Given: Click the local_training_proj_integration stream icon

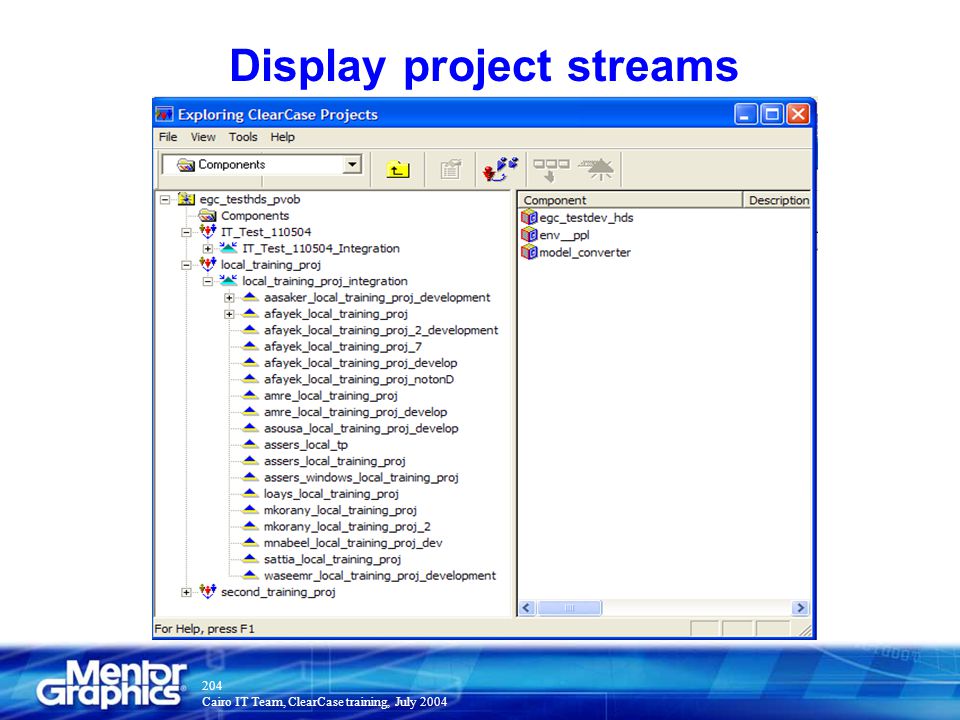Looking at the screenshot, I should (228, 281).
